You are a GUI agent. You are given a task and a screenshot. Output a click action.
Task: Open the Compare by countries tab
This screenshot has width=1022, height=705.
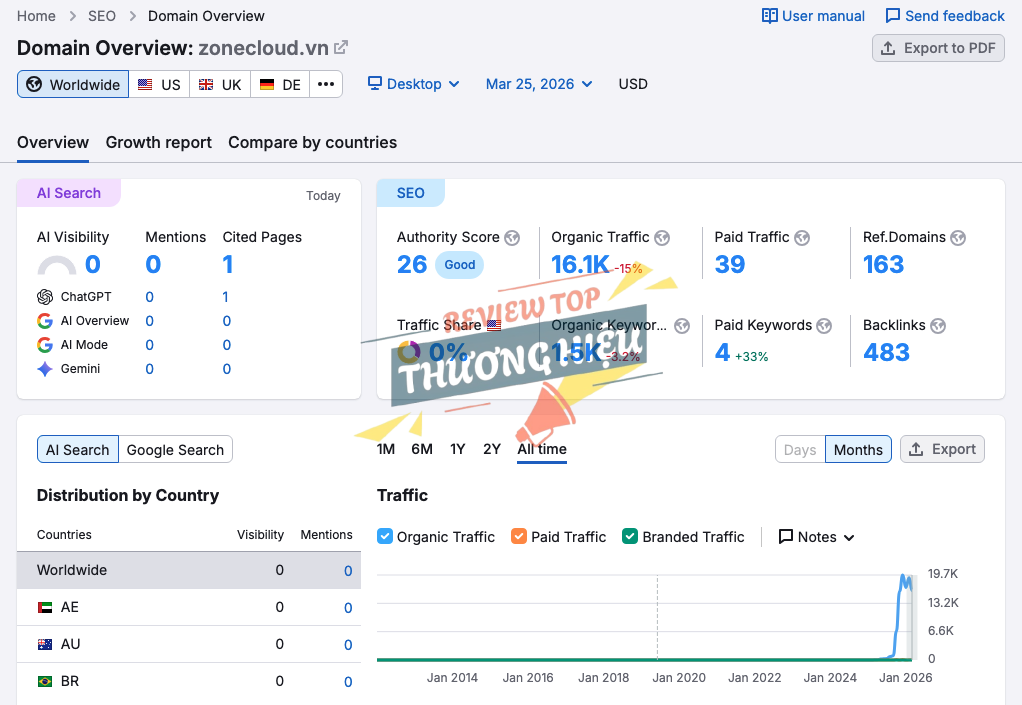[x=312, y=142]
